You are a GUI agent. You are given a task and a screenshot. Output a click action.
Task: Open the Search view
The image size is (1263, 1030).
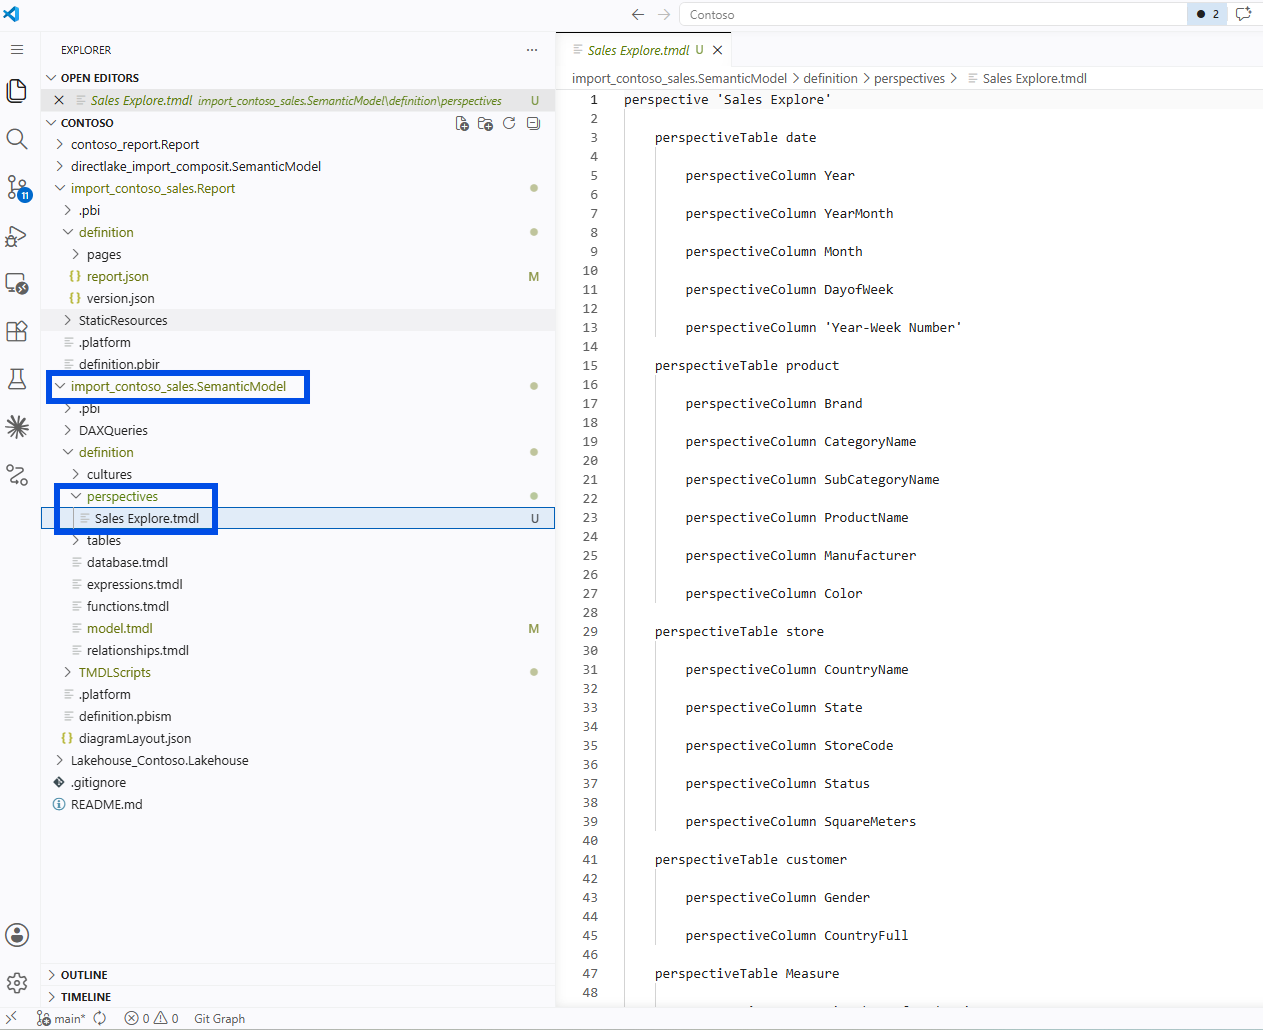pos(17,139)
